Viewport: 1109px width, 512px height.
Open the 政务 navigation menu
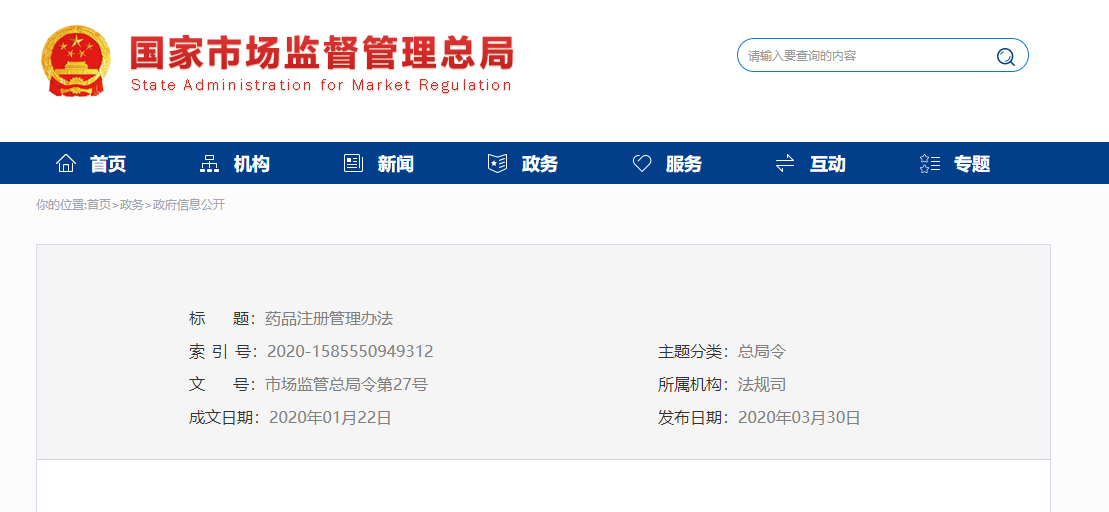[540, 164]
